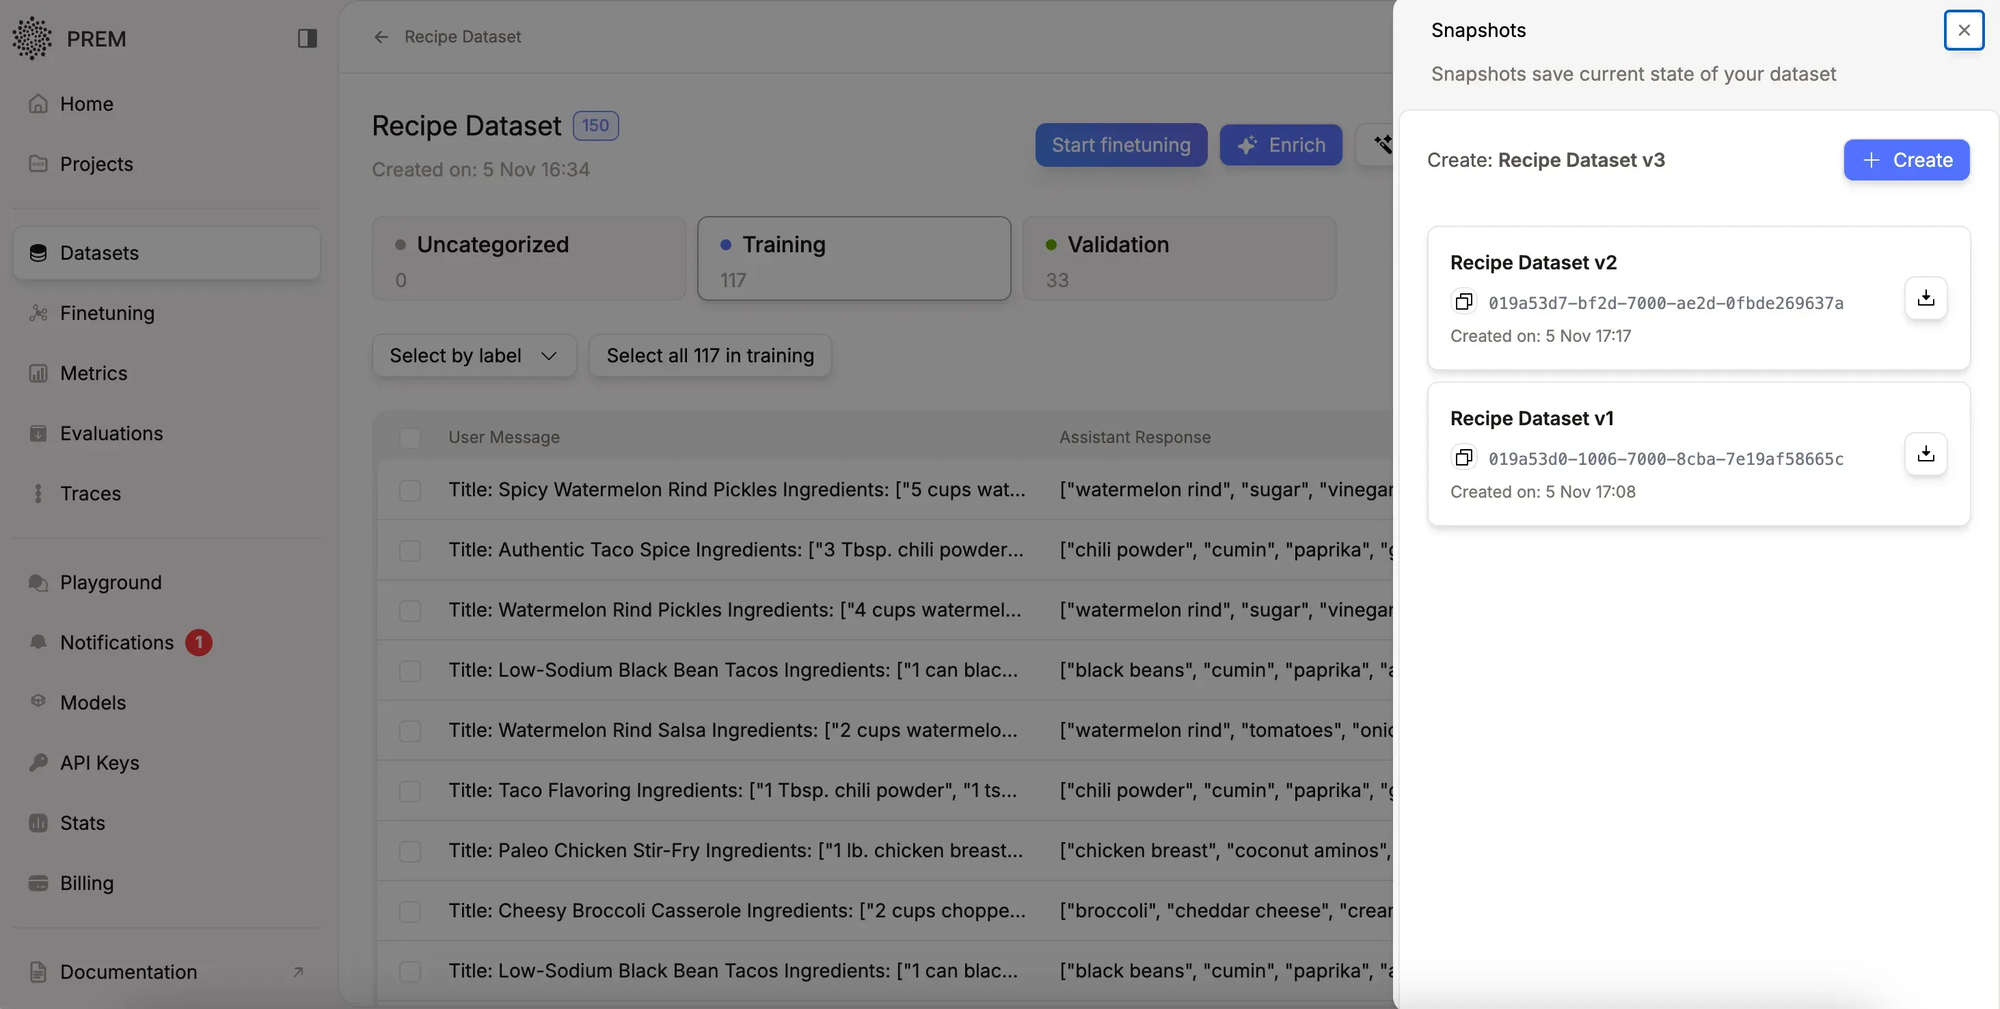
Task: Open the Metrics page
Action: 91,373
